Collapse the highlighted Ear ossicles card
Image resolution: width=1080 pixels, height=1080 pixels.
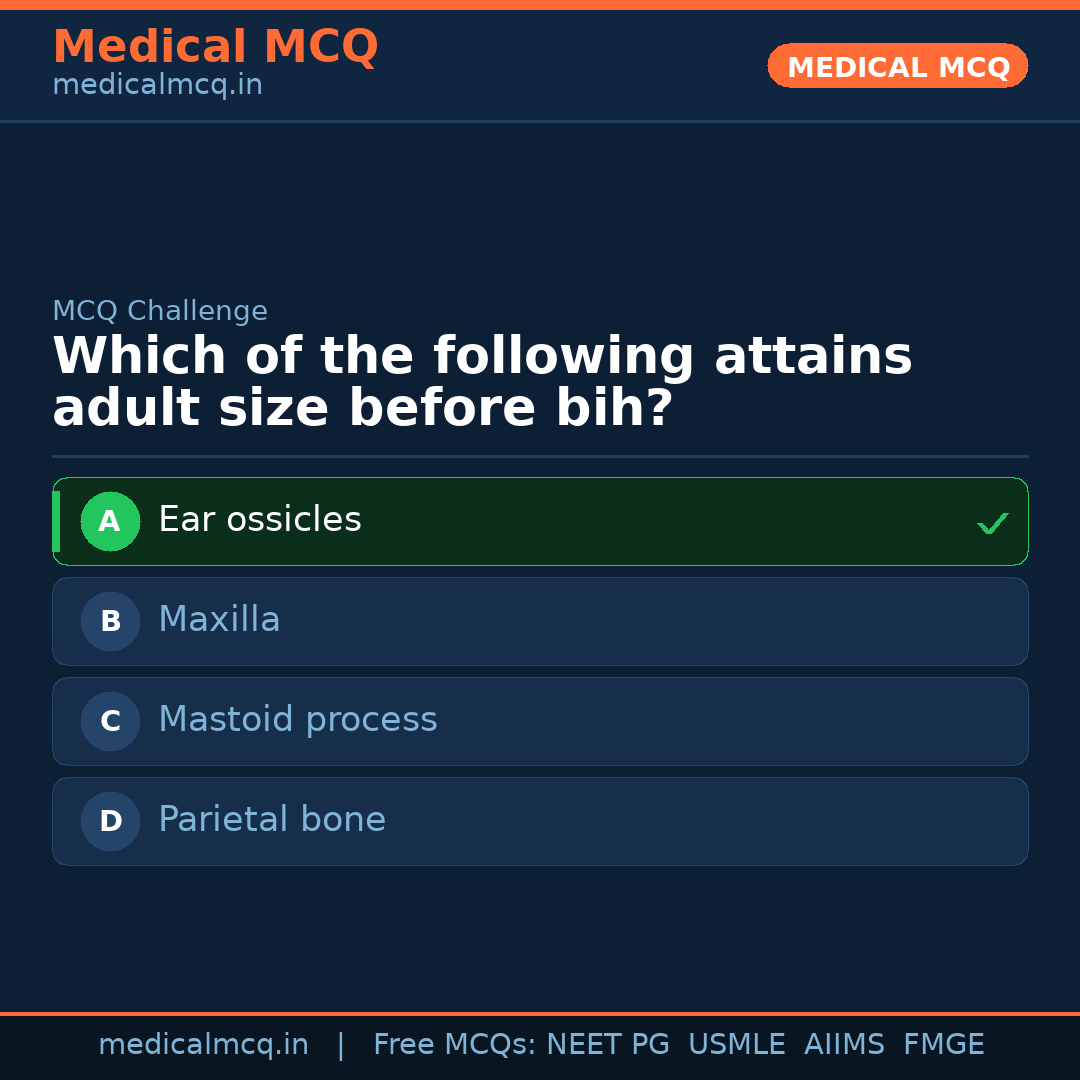click(540, 521)
